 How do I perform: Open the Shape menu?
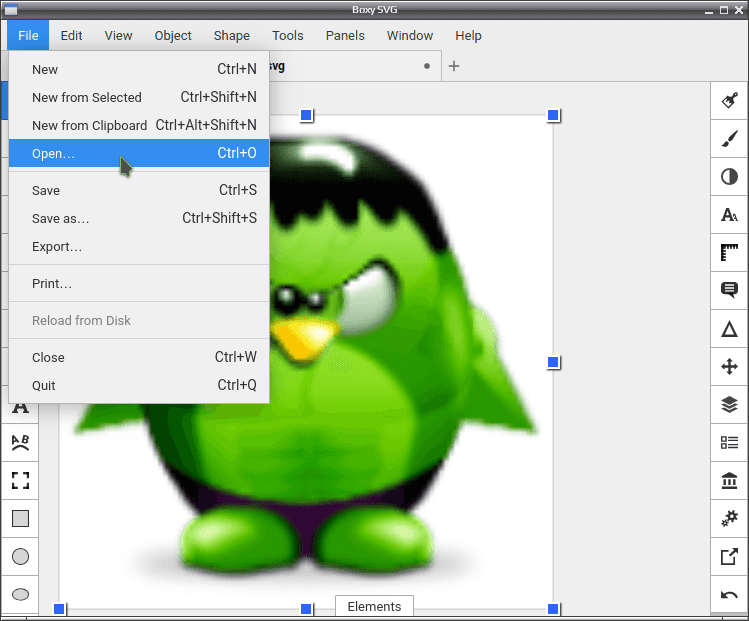point(232,35)
